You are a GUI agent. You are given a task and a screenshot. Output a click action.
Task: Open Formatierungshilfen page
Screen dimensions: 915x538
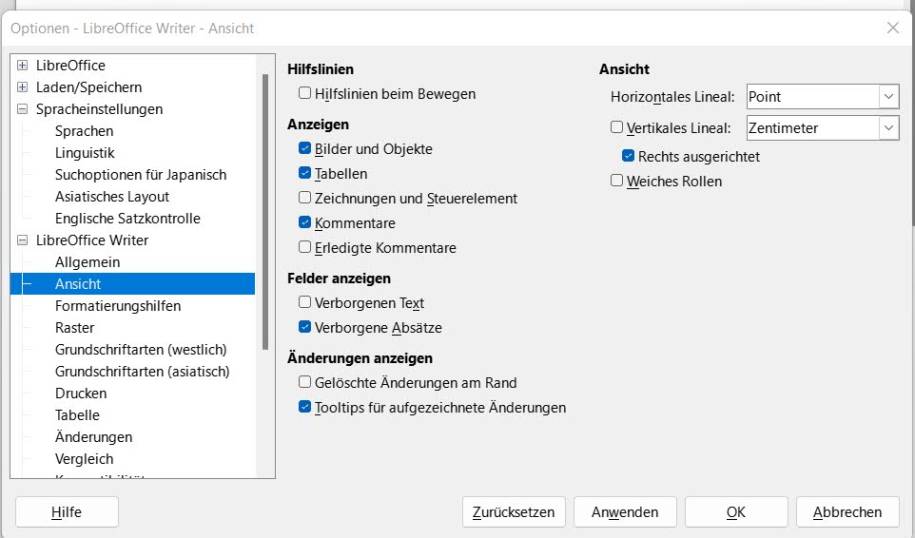[118, 306]
